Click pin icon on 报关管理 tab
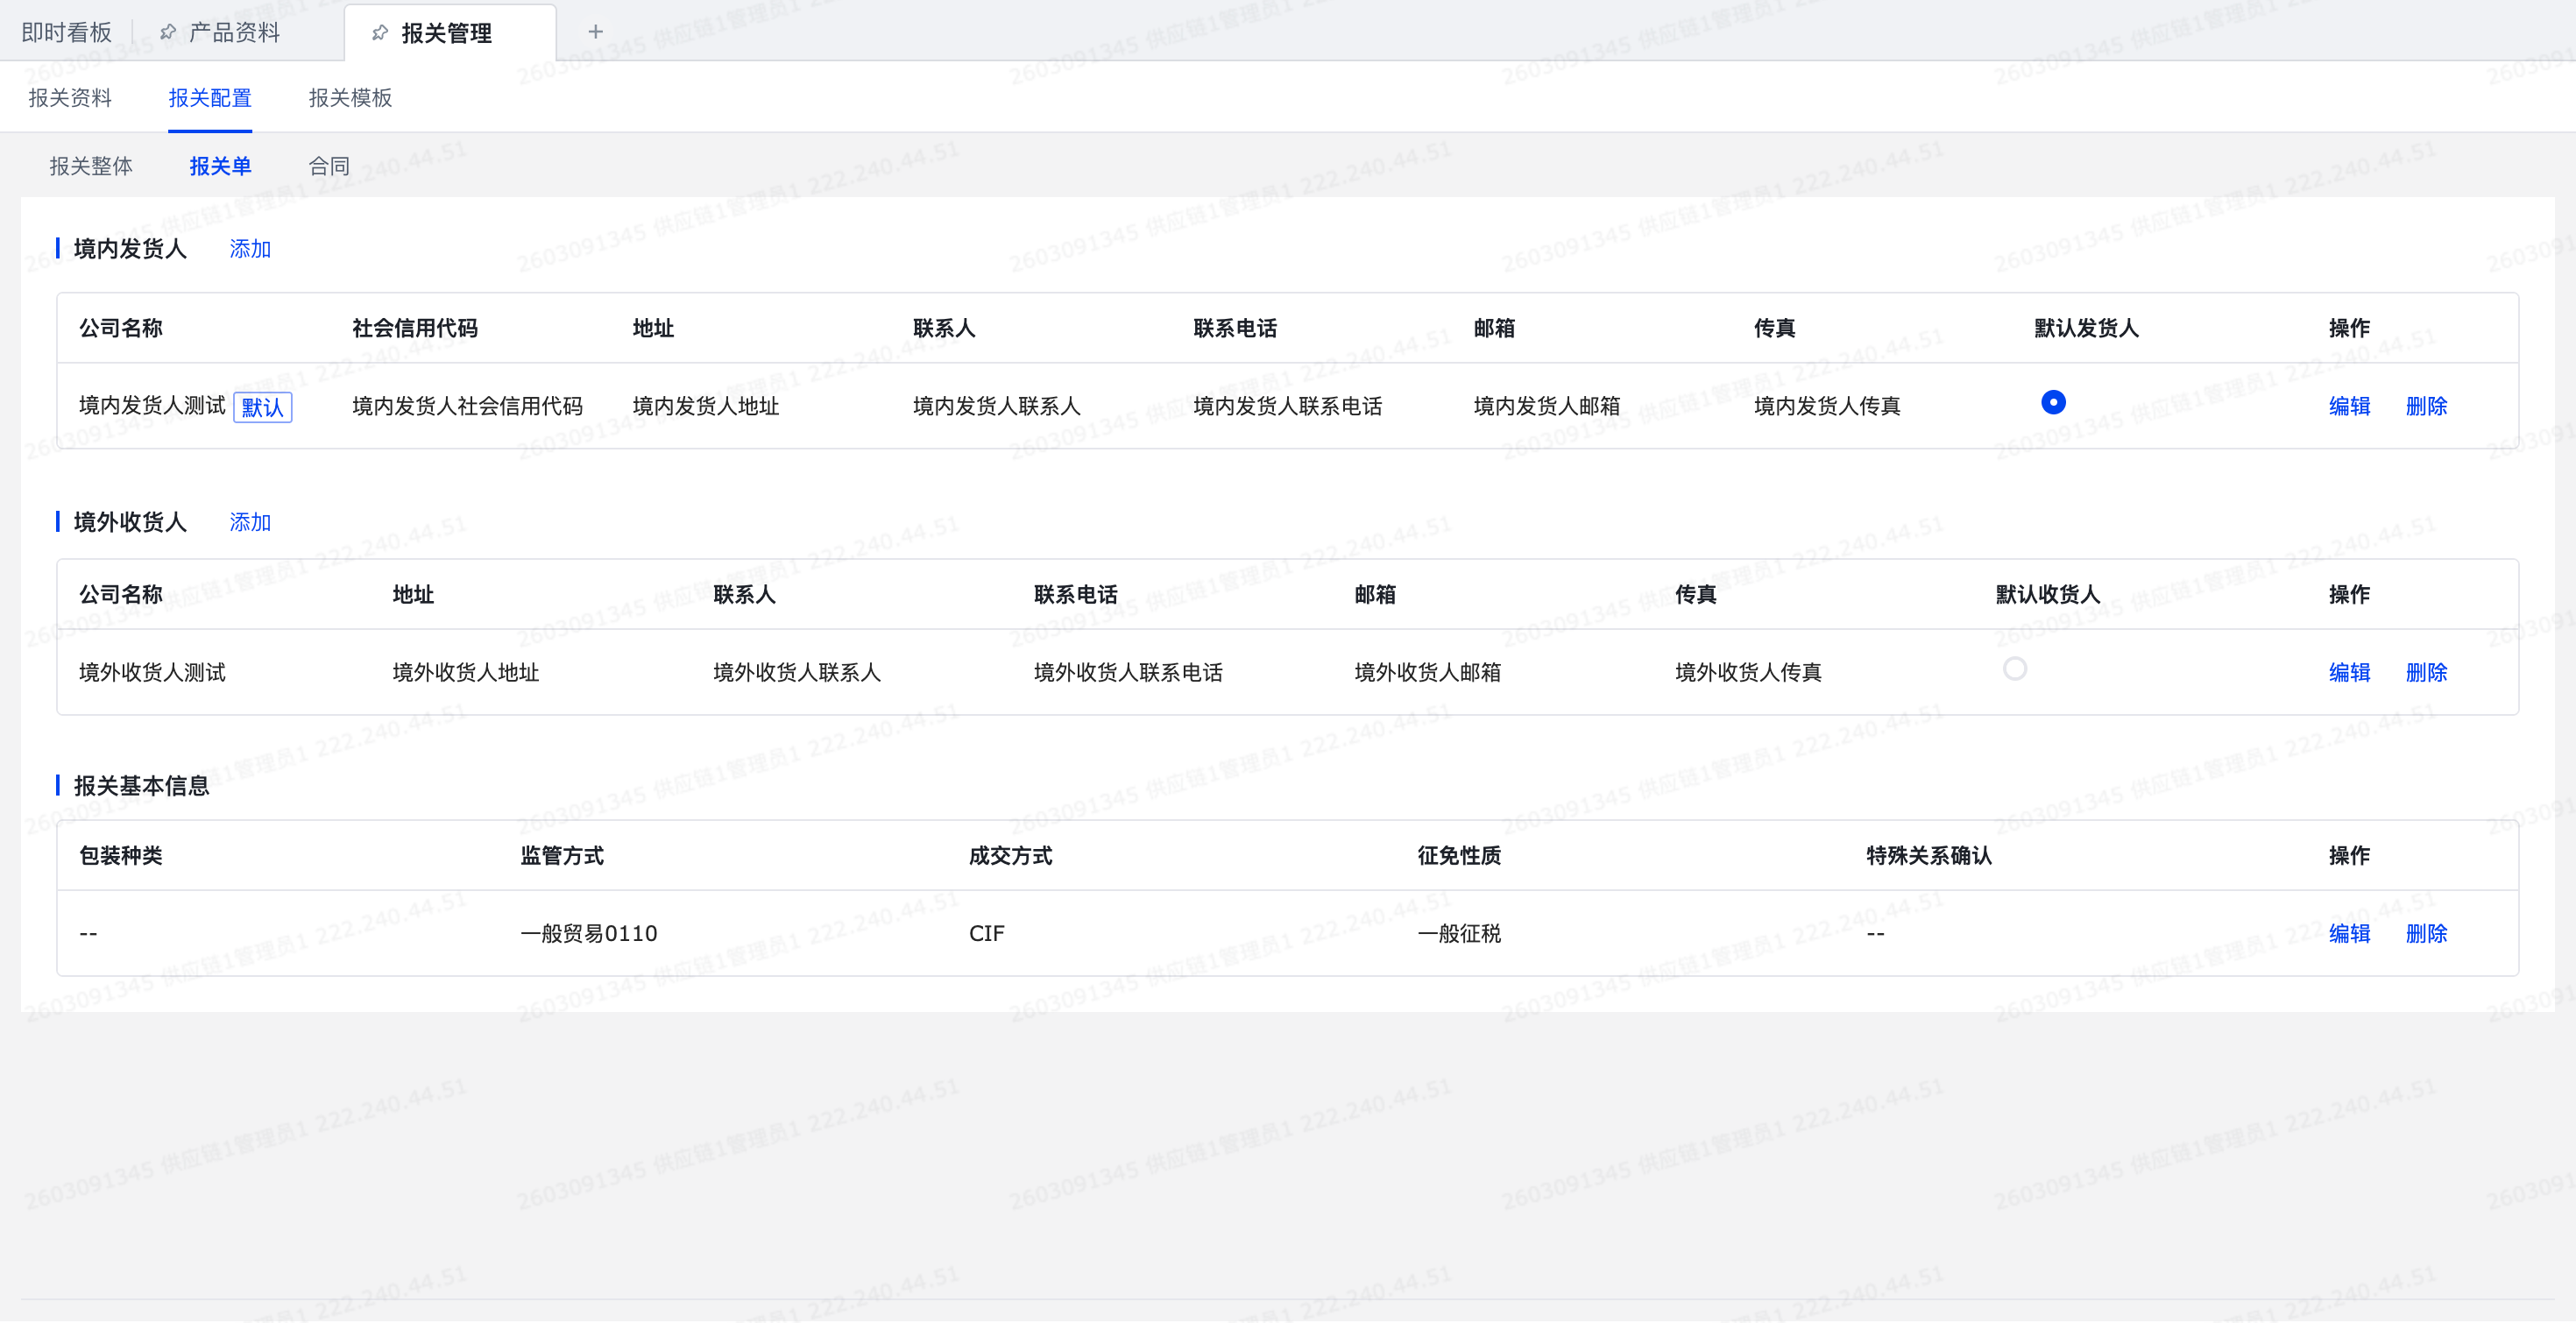2576x1323 pixels. pyautogui.click(x=380, y=33)
